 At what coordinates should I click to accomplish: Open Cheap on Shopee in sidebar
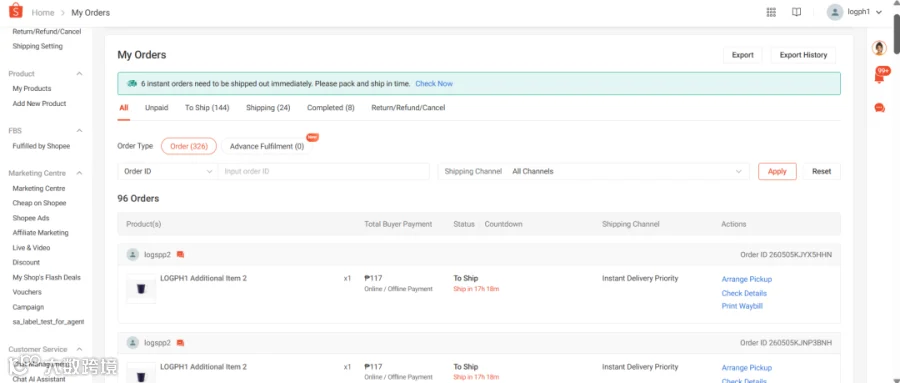tap(39, 203)
